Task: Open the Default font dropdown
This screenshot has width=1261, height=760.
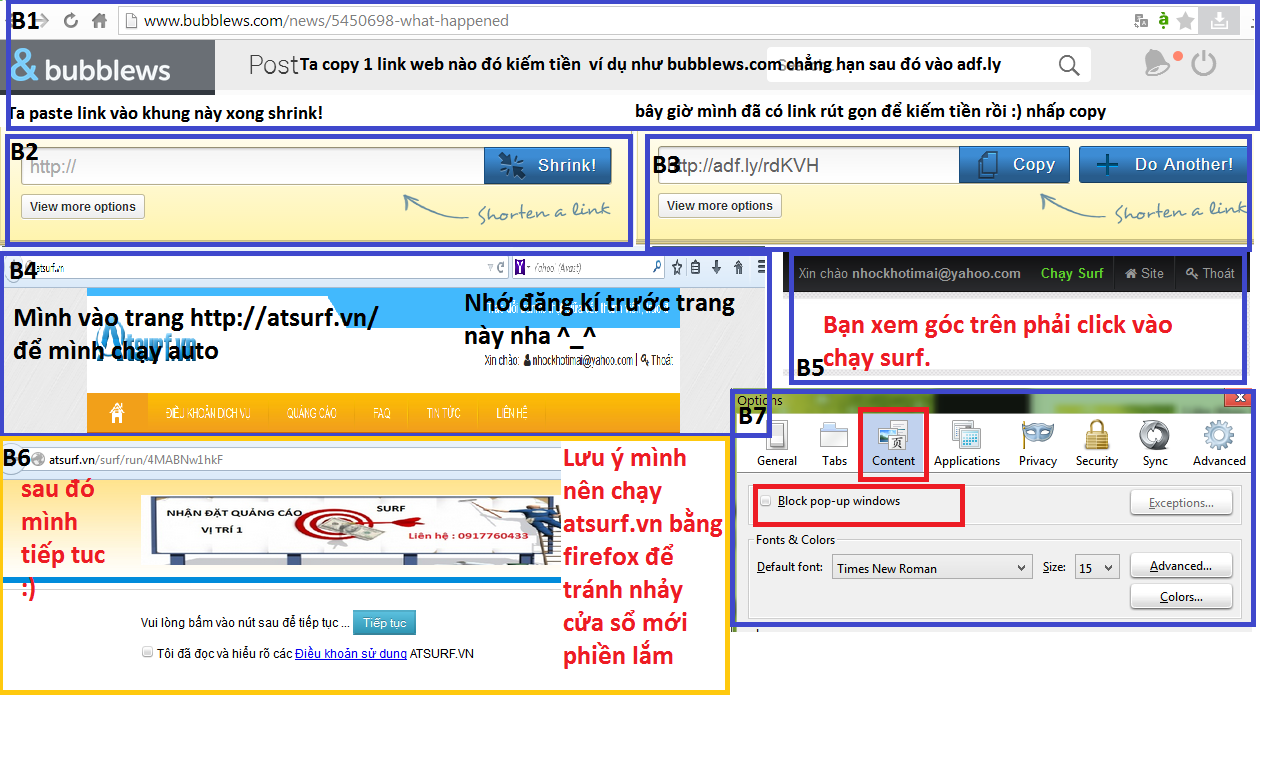Action: click(931, 568)
